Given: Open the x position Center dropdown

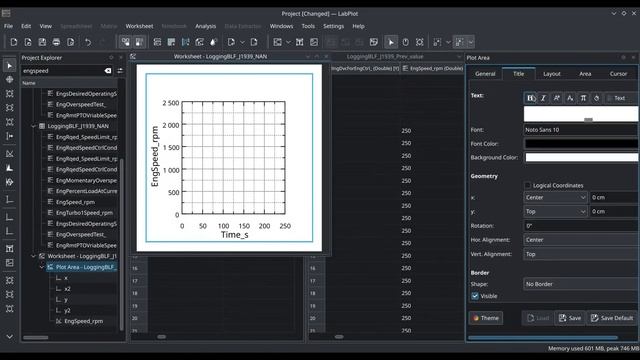Looking at the screenshot, I should coord(555,198).
